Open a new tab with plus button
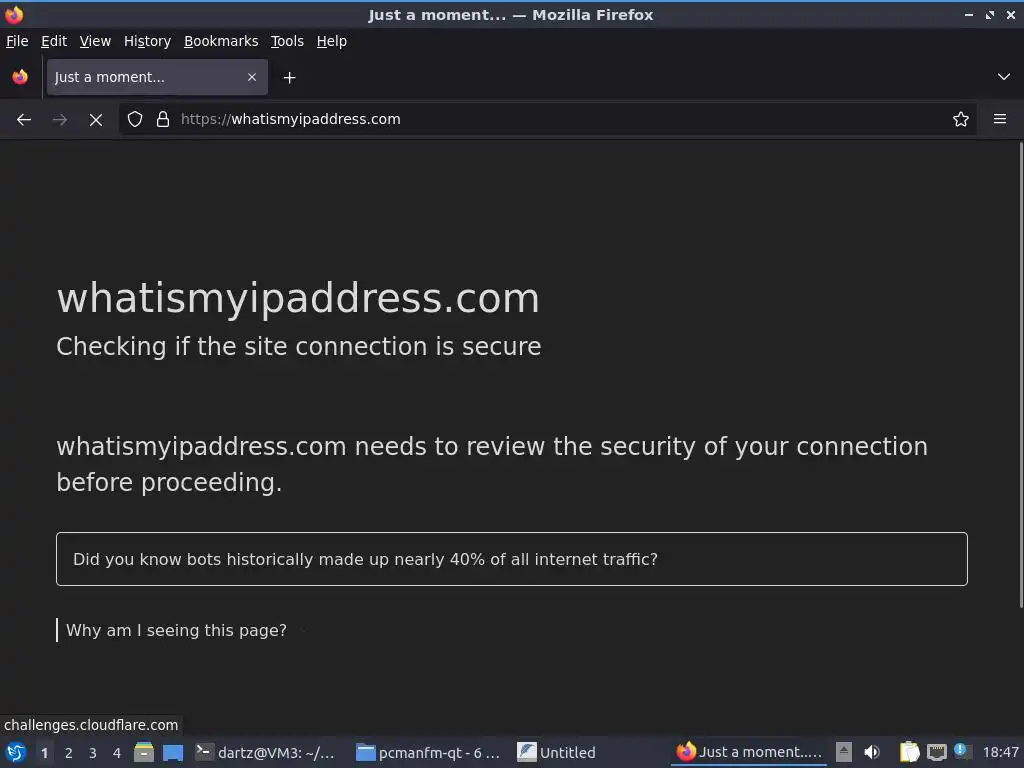Viewport: 1024px width, 768px height. pos(289,78)
